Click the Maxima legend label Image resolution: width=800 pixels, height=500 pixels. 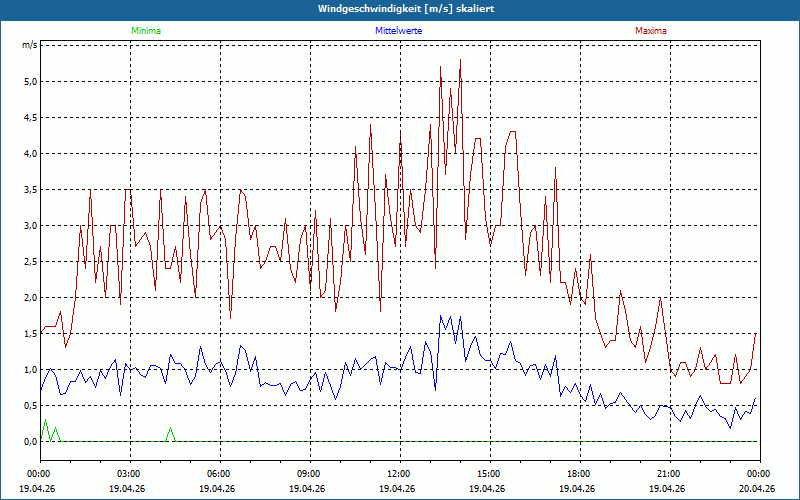coord(650,31)
